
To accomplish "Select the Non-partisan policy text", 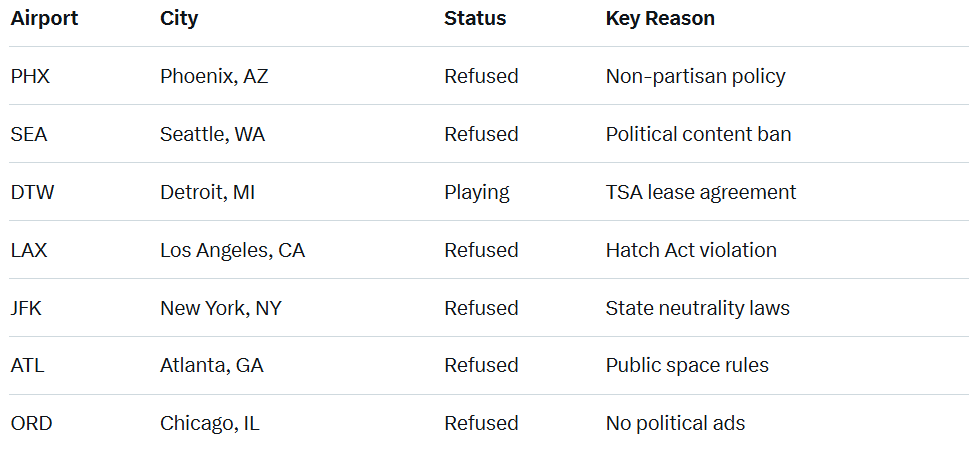I will (695, 76).
